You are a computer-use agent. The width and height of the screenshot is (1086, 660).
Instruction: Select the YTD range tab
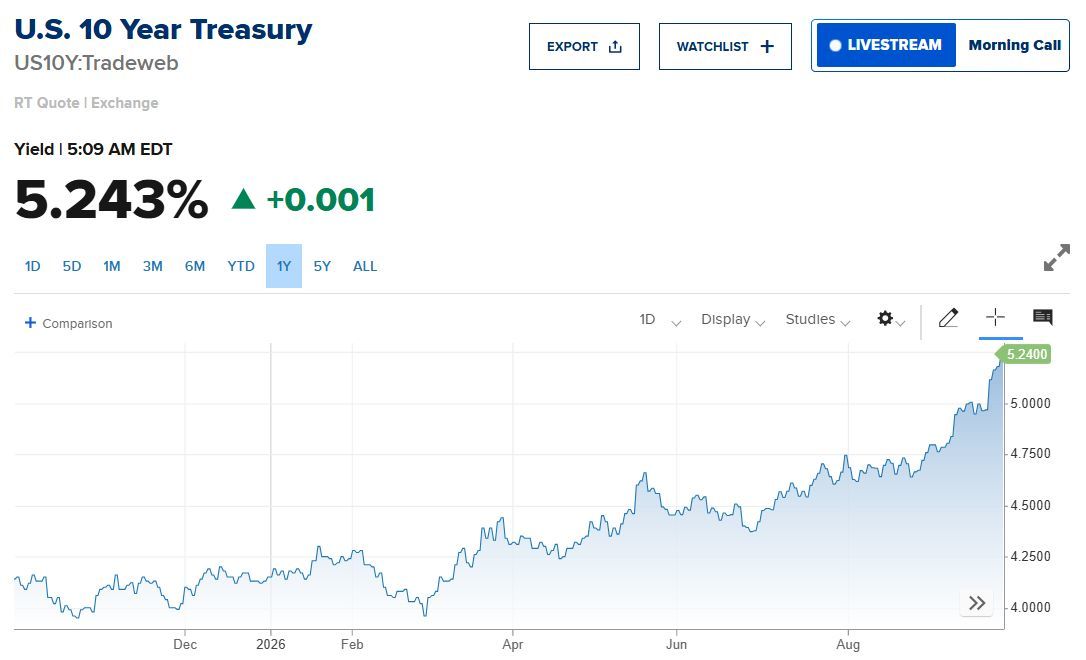241,266
